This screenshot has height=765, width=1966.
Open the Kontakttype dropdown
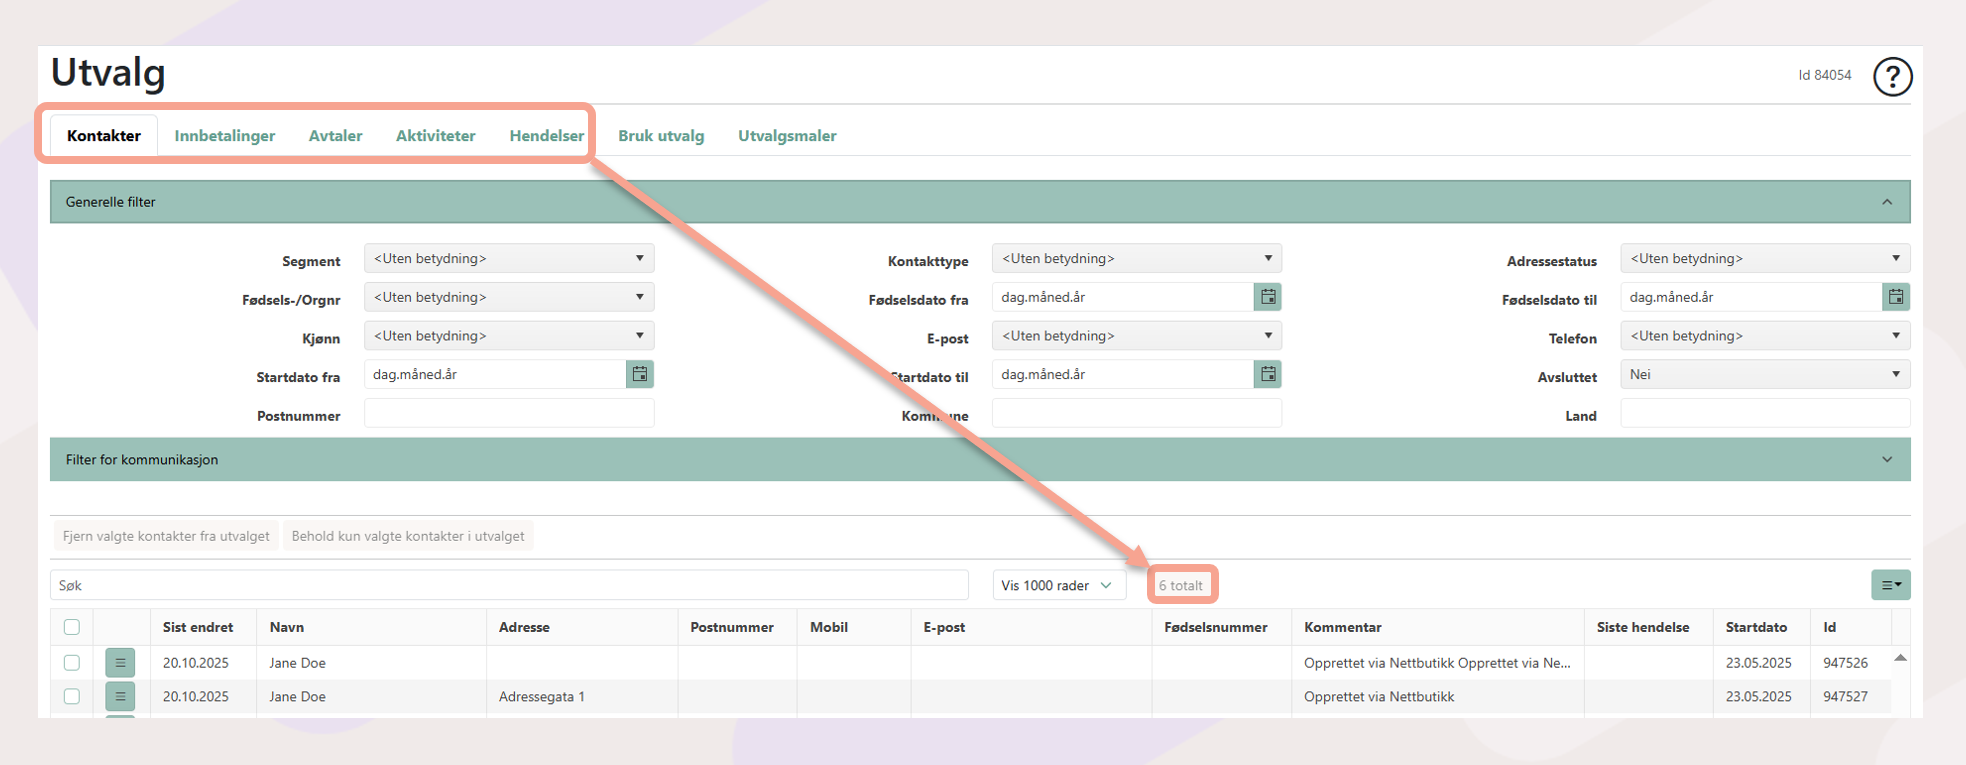pos(1137,258)
